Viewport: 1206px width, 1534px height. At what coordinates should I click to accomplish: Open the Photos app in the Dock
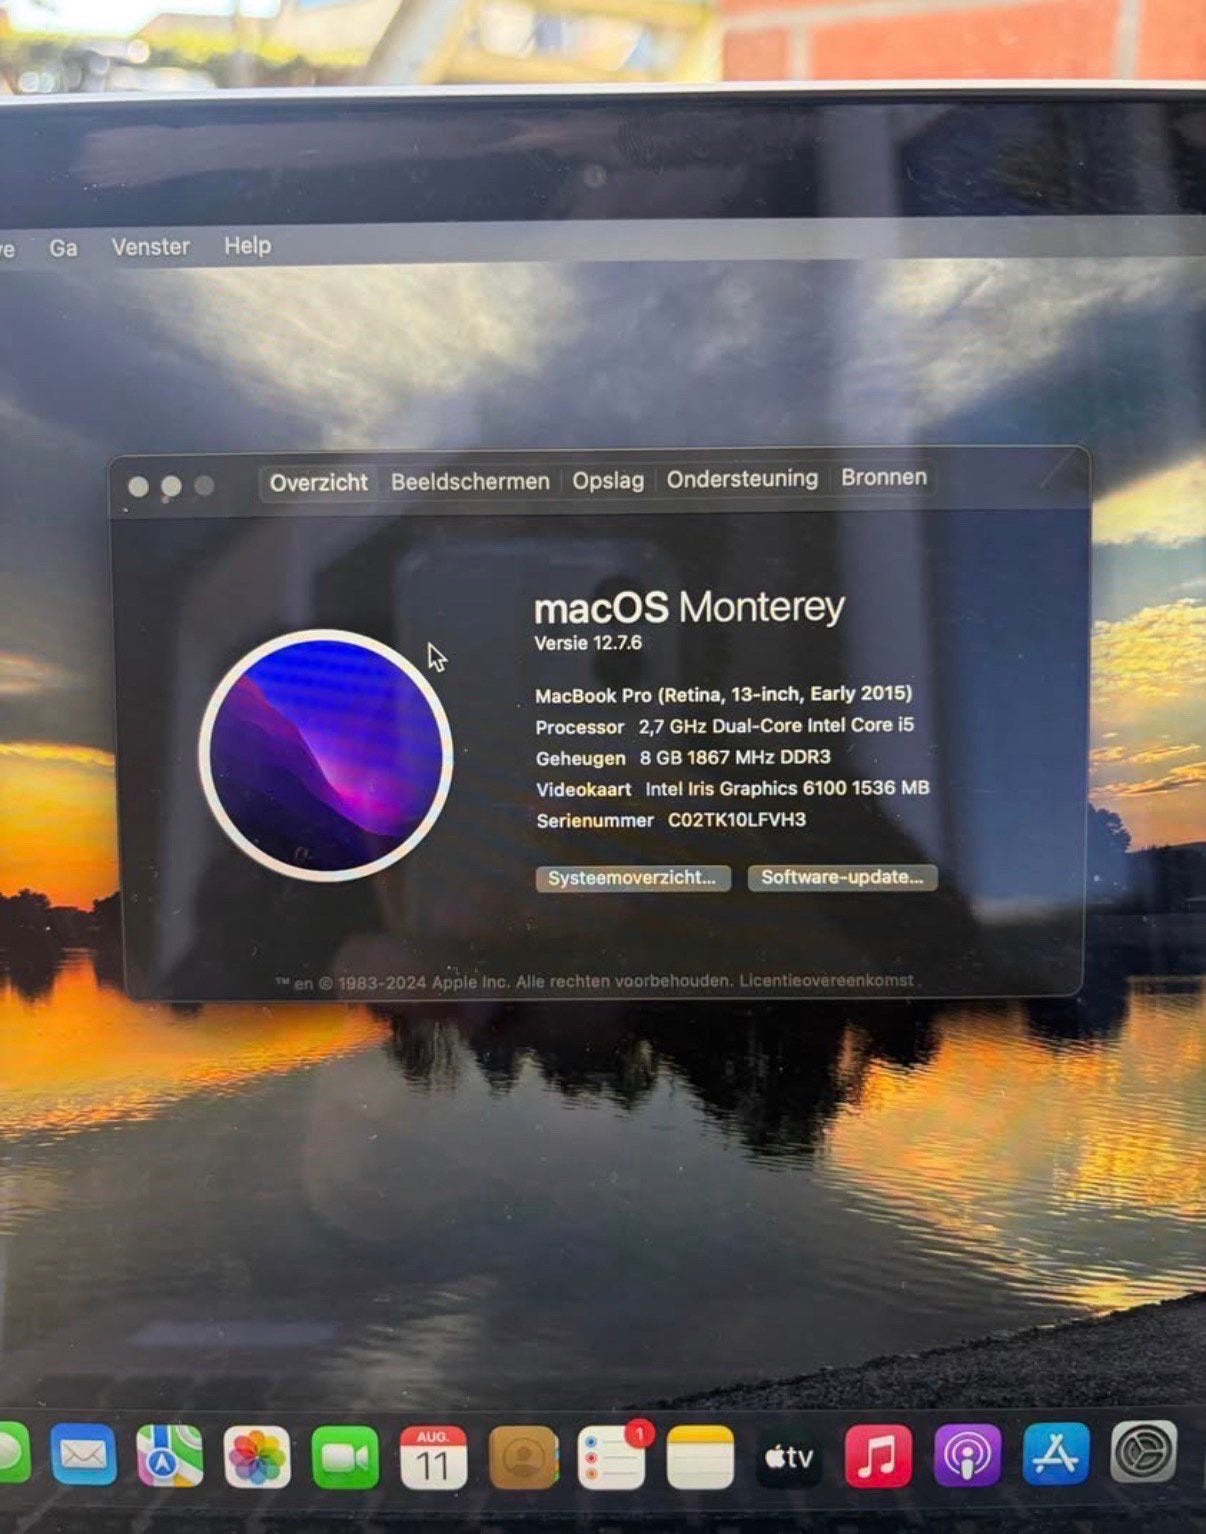point(257,1456)
